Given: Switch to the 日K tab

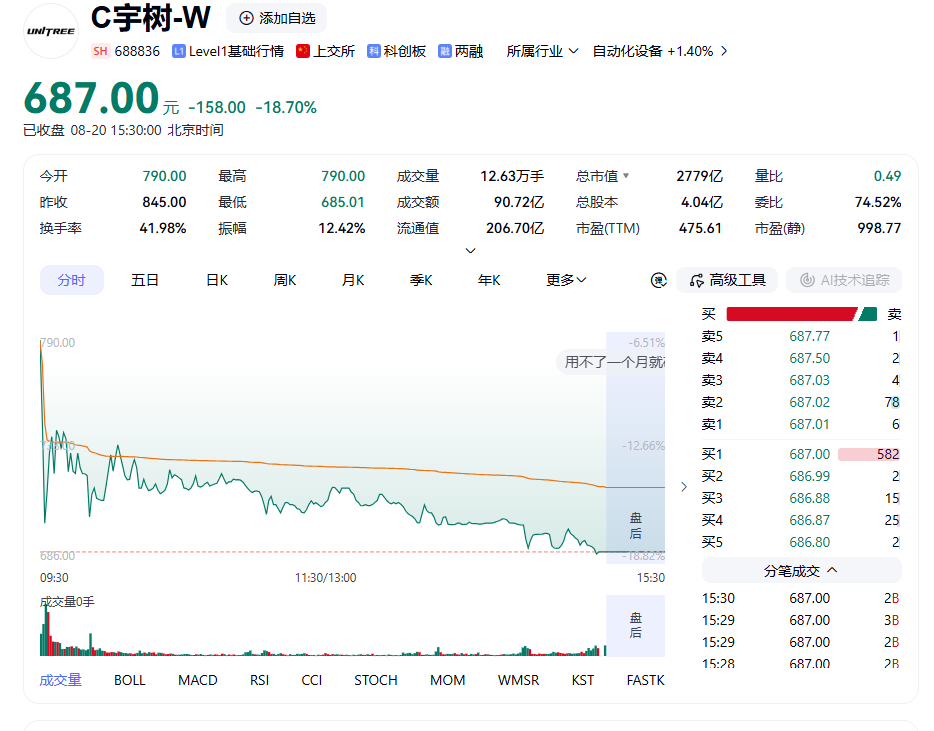Looking at the screenshot, I should tap(217, 280).
